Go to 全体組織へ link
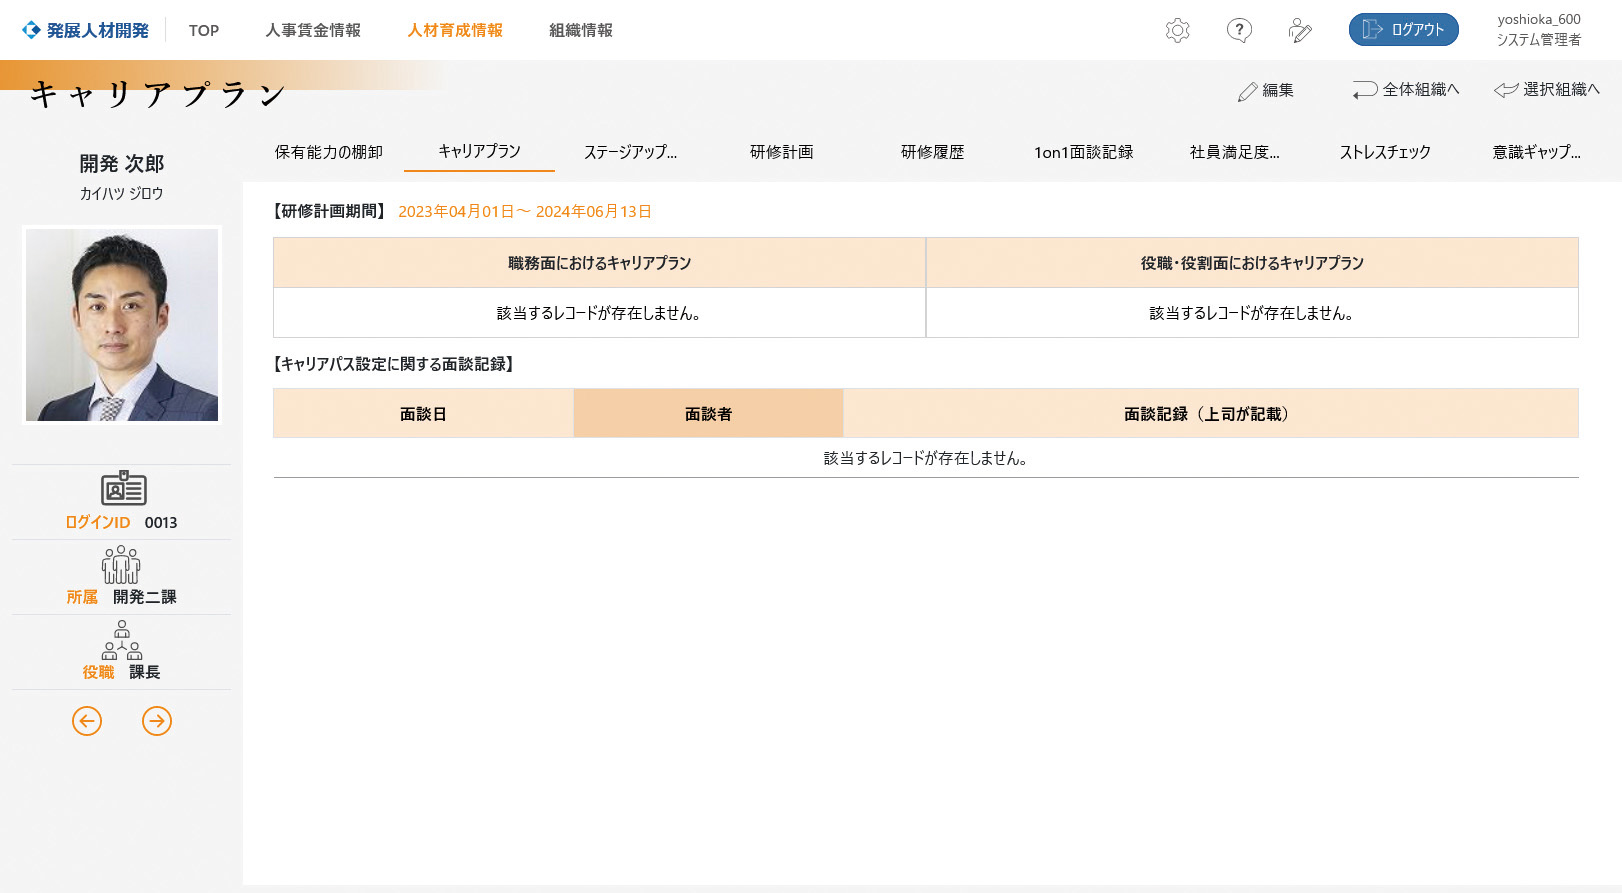The height and width of the screenshot is (893, 1622). [x=1406, y=90]
